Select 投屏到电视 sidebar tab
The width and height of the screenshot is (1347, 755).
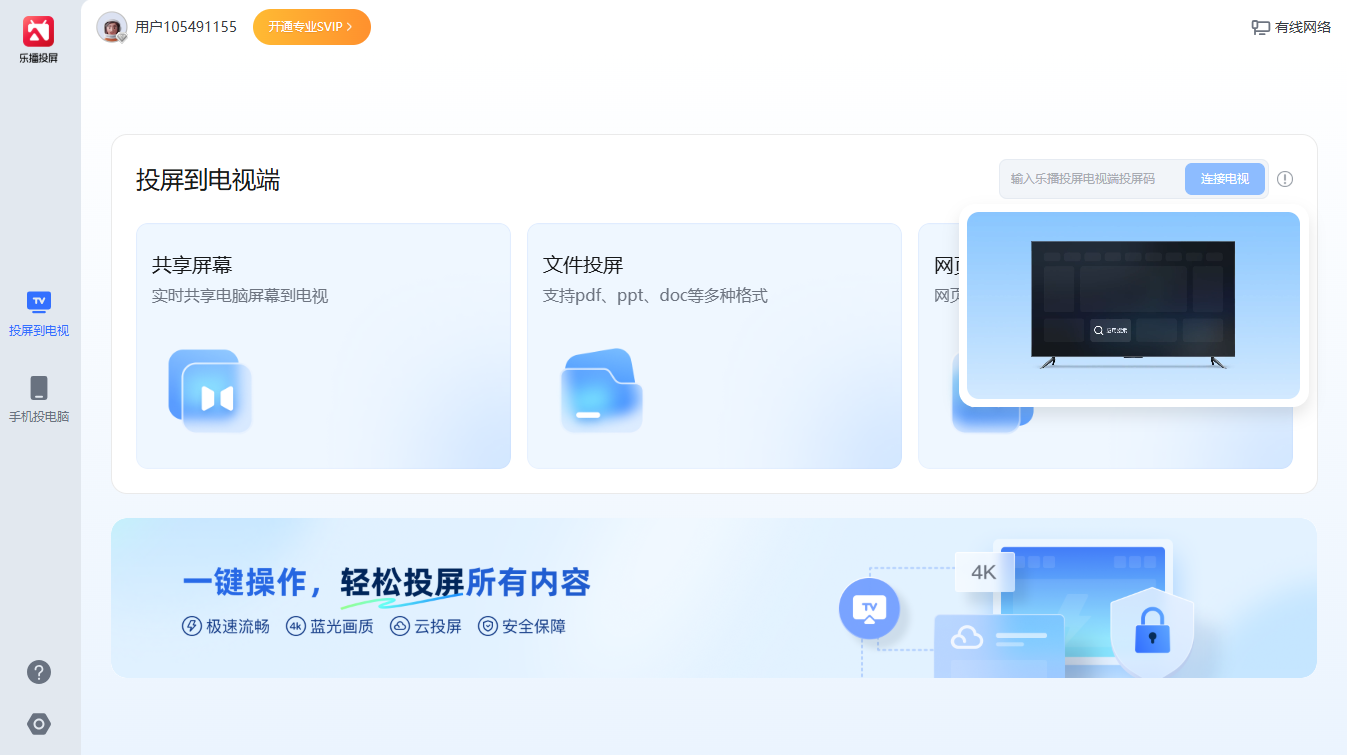coord(39,314)
